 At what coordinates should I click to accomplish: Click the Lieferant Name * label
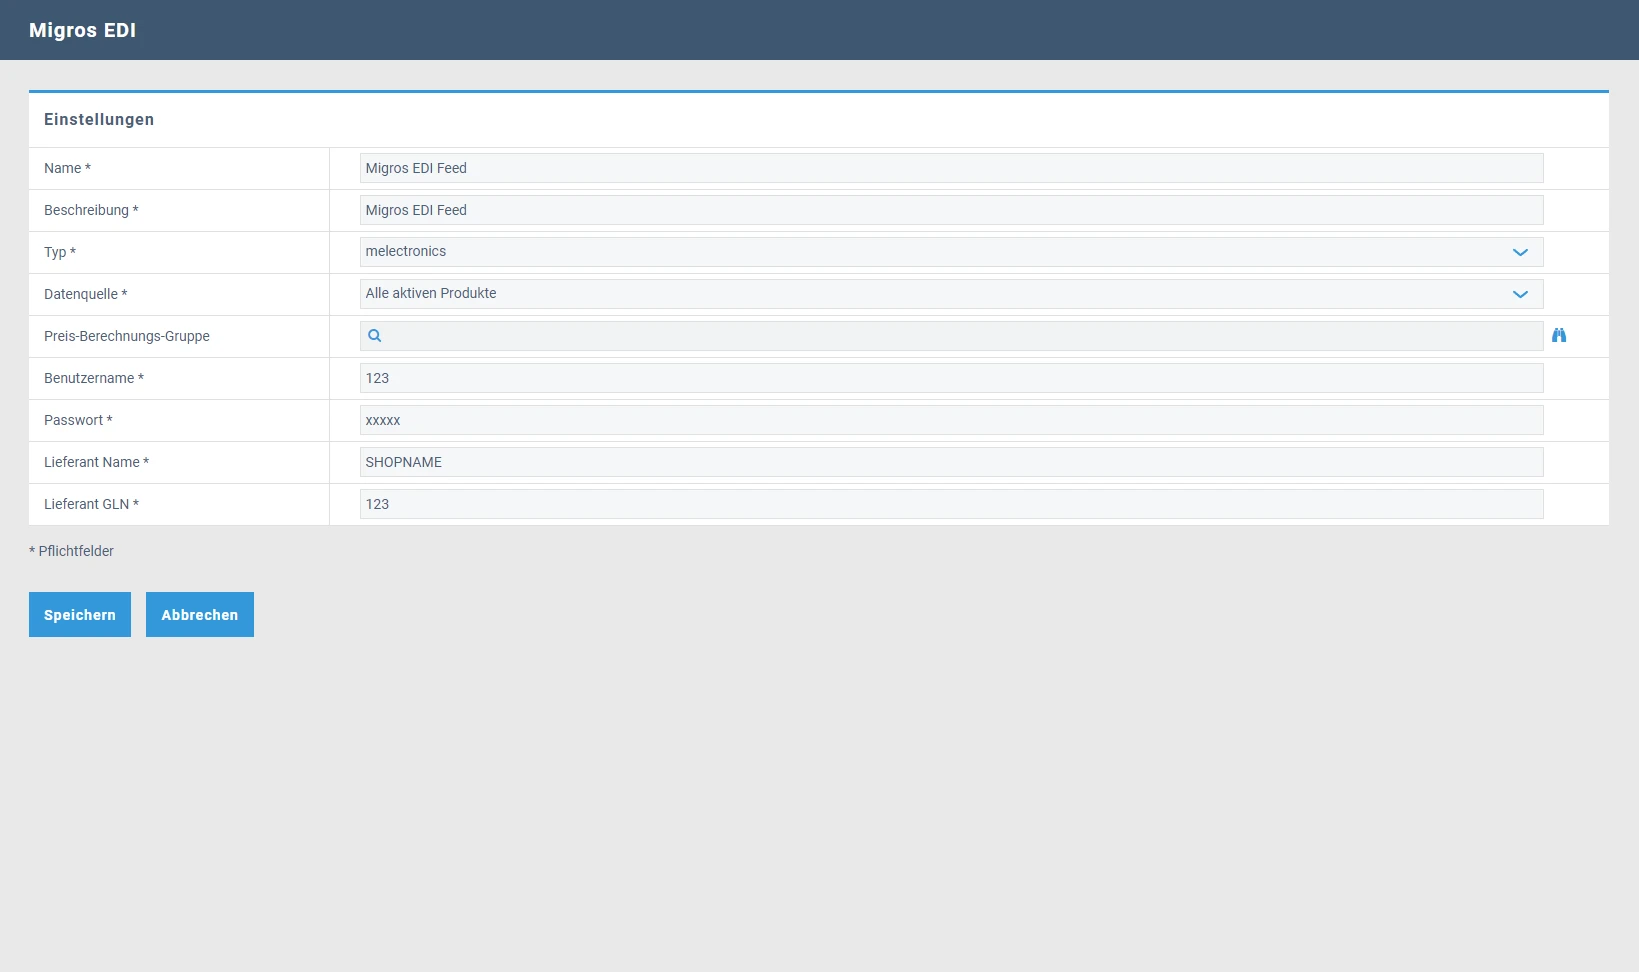pos(96,462)
